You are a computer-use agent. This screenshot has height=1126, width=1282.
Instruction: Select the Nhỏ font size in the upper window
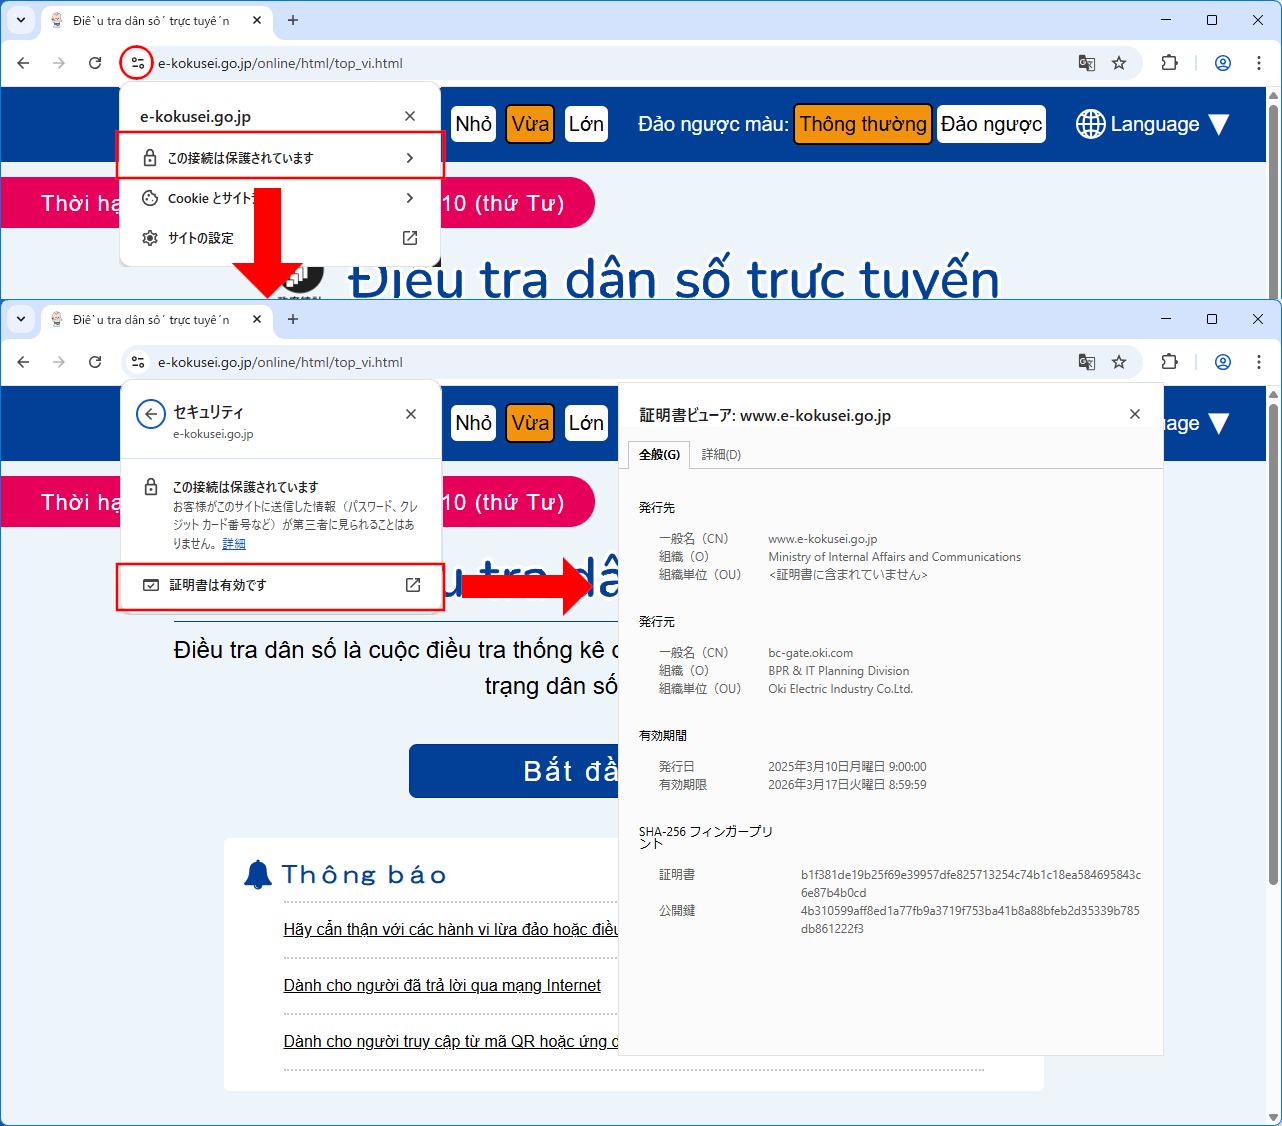click(x=473, y=124)
